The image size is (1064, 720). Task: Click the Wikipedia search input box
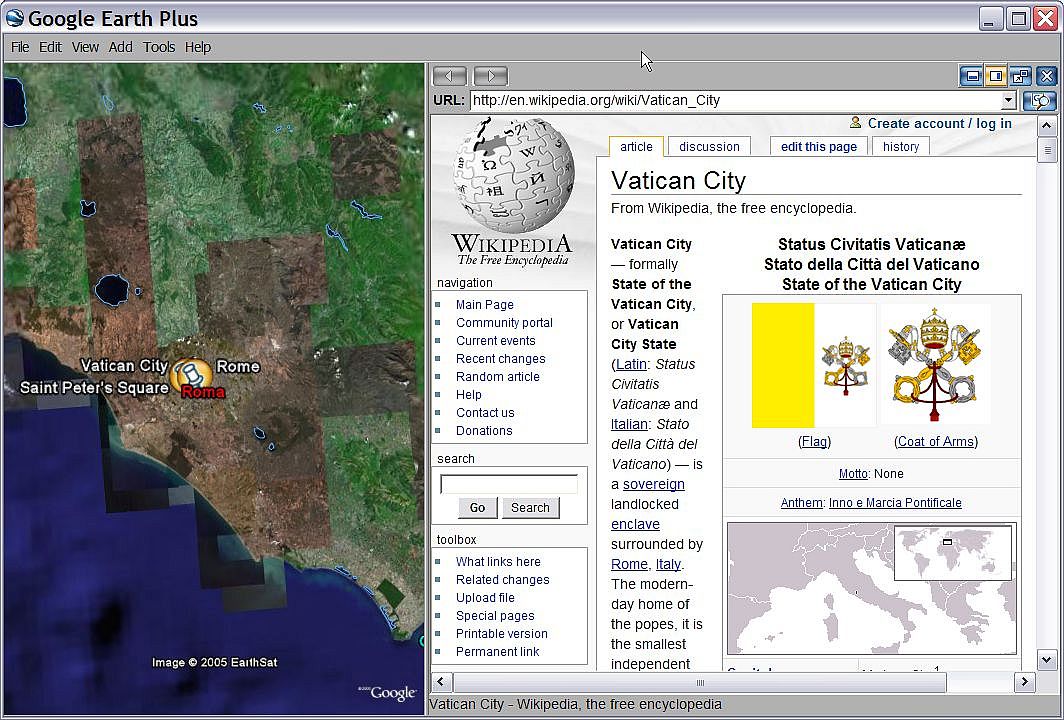(x=509, y=484)
